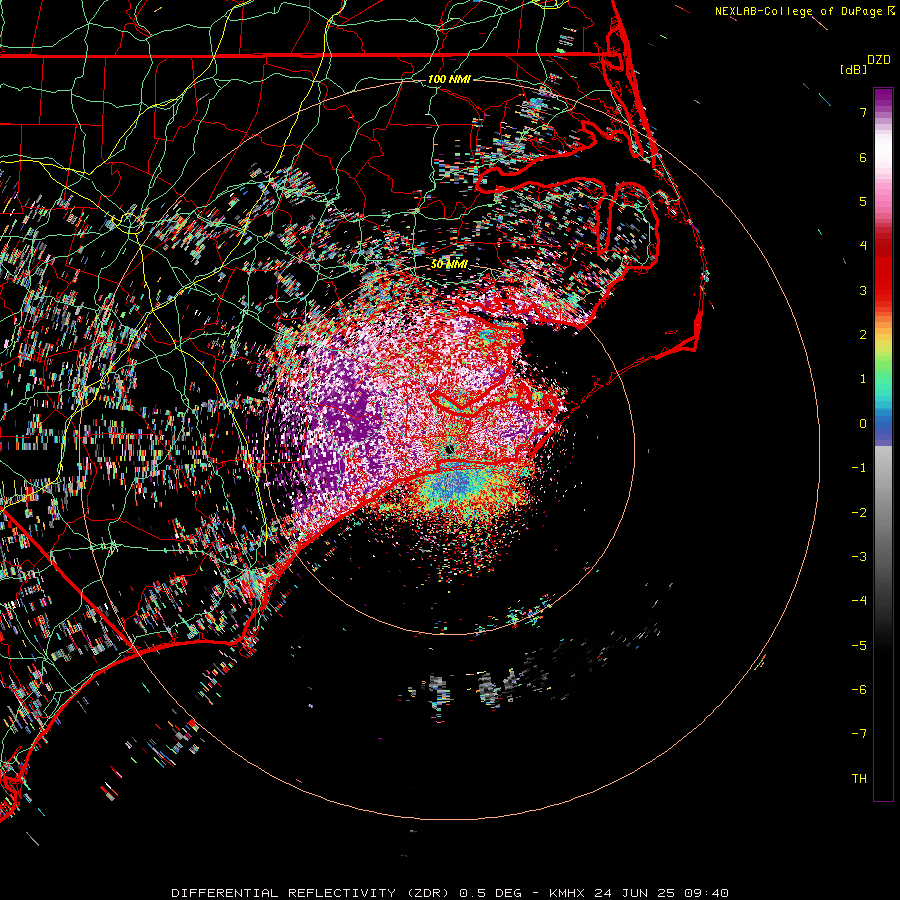Select the -7 dB scale label
900x900 pixels.
[x=859, y=734]
